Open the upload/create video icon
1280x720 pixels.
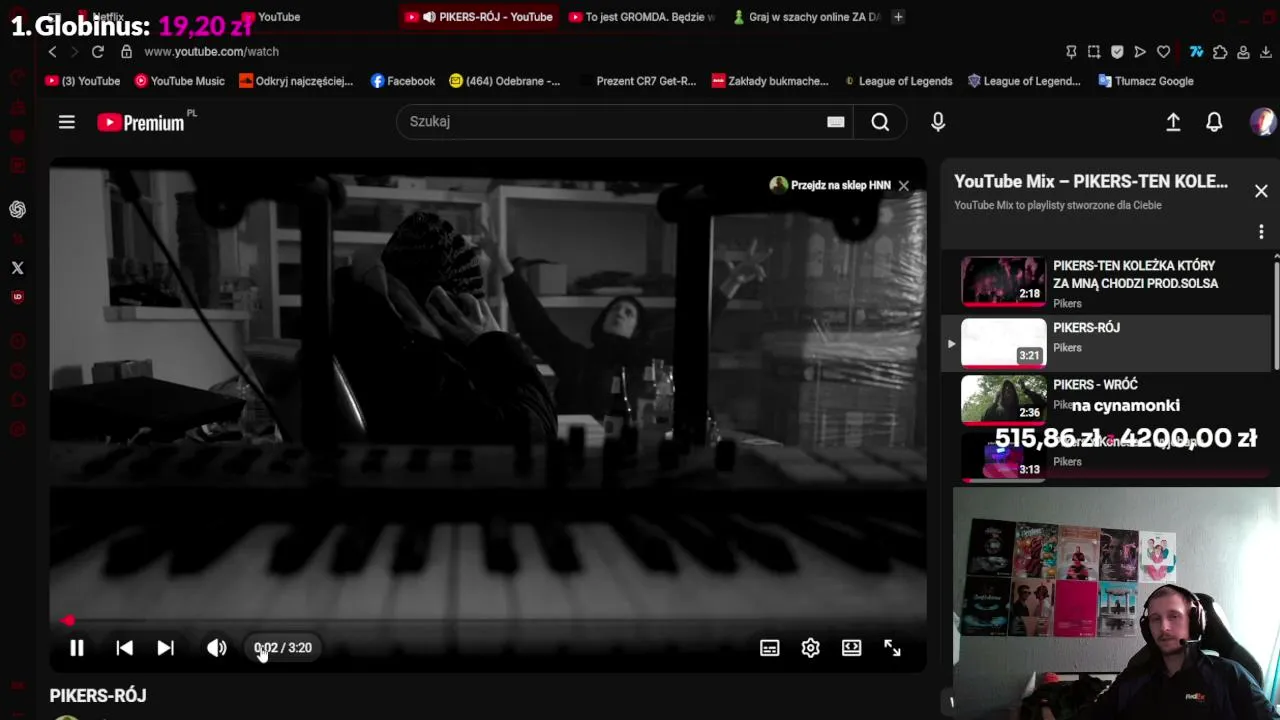(1173, 122)
